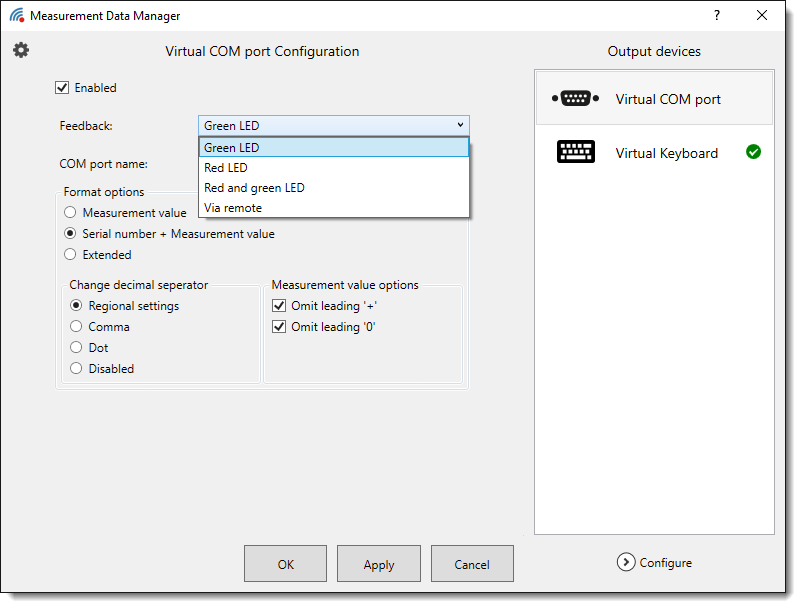Click the Configure arrow icon

(x=626, y=562)
